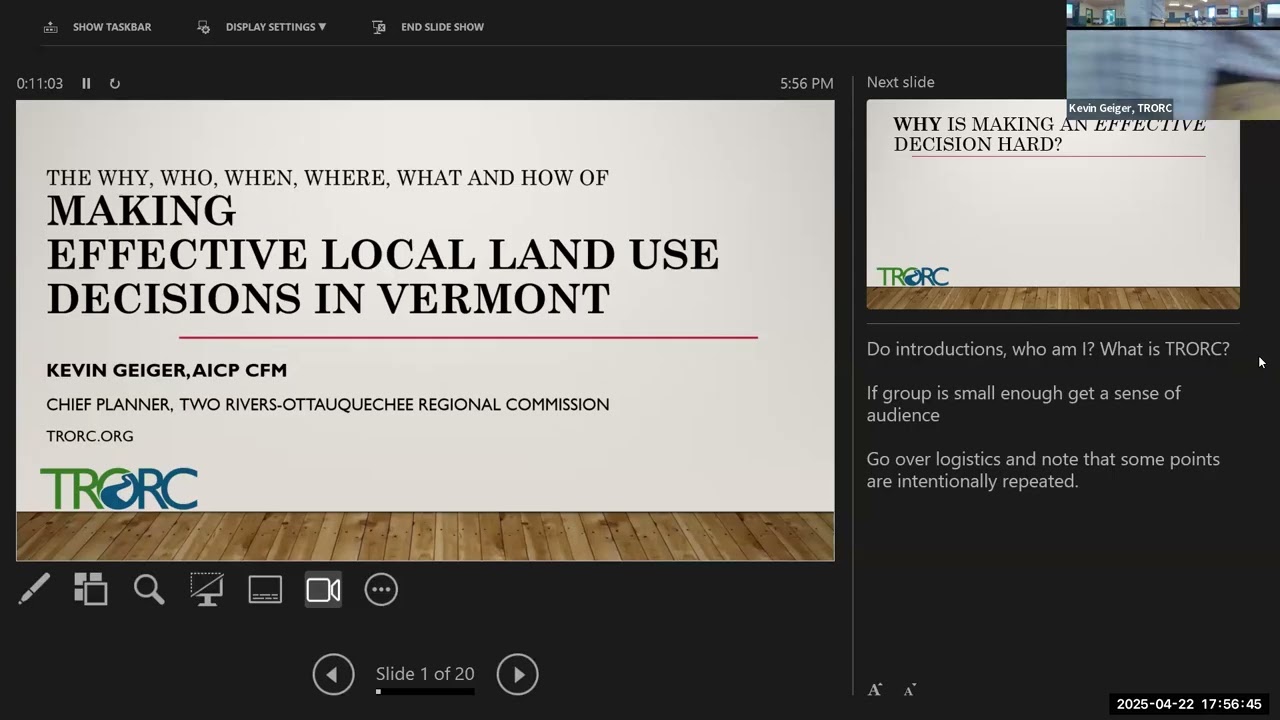Viewport: 1280px width, 720px height.
Task: Make the notes text larger
Action: click(x=875, y=690)
